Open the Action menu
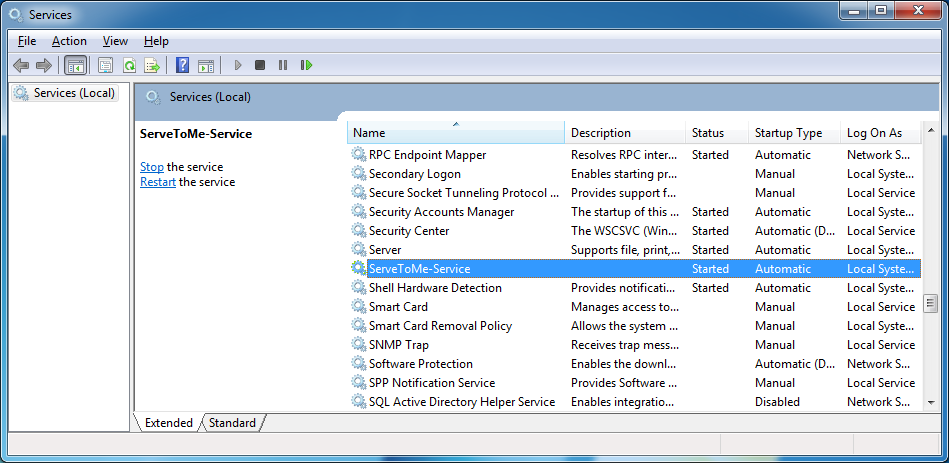The height and width of the screenshot is (463, 949). click(x=69, y=41)
